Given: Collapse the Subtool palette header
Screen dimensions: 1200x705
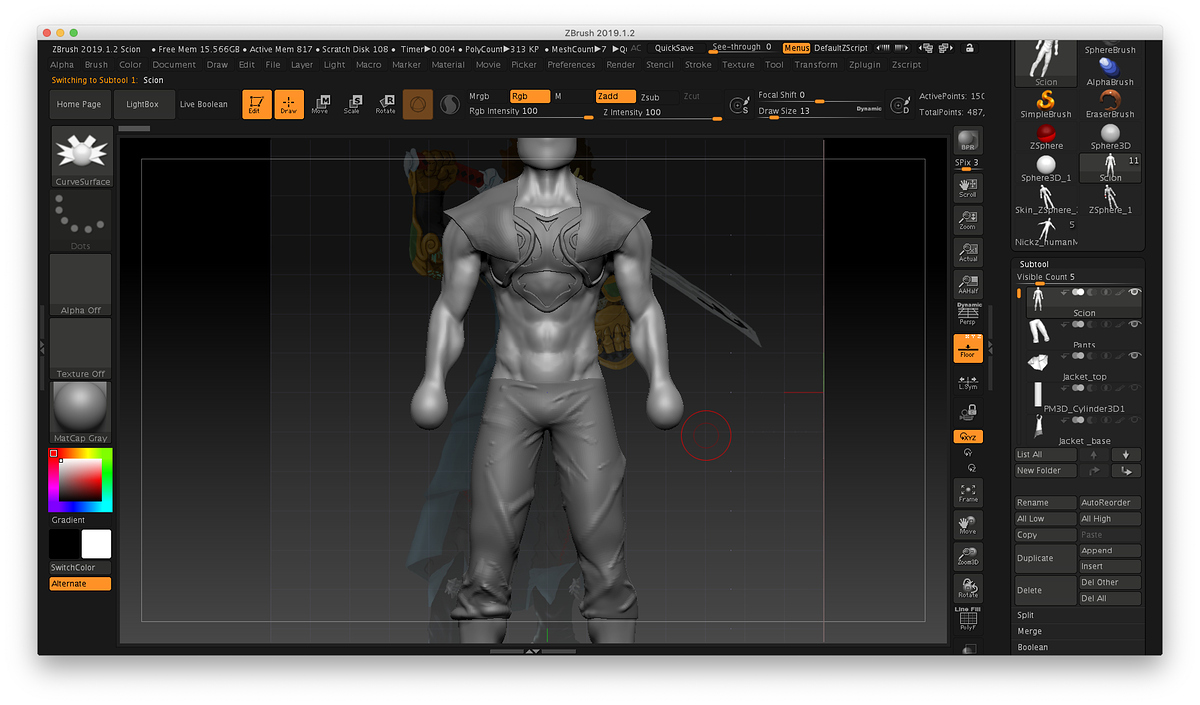Looking at the screenshot, I should 1034,264.
